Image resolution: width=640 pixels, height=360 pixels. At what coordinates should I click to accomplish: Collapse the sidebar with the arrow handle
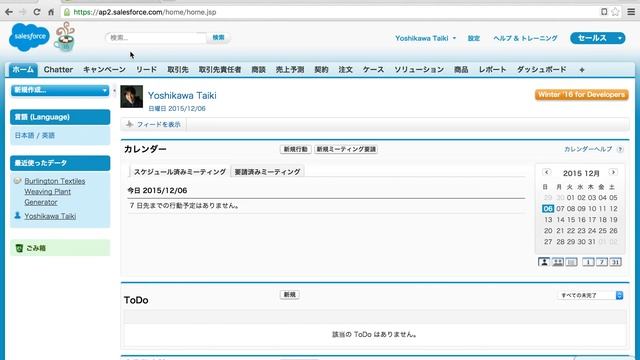pyautogui.click(x=114, y=90)
